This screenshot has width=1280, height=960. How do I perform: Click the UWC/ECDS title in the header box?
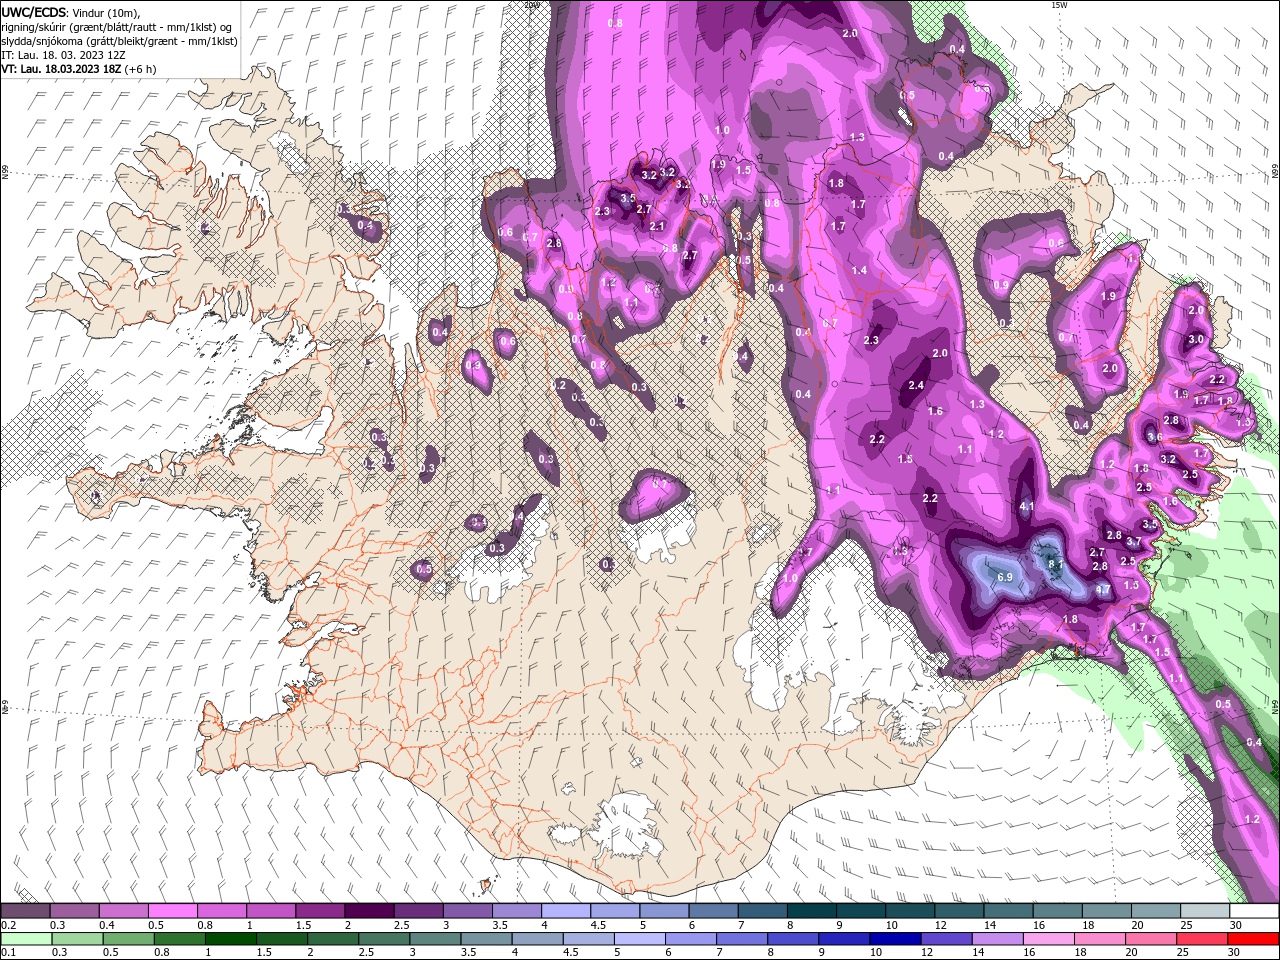click(35, 11)
